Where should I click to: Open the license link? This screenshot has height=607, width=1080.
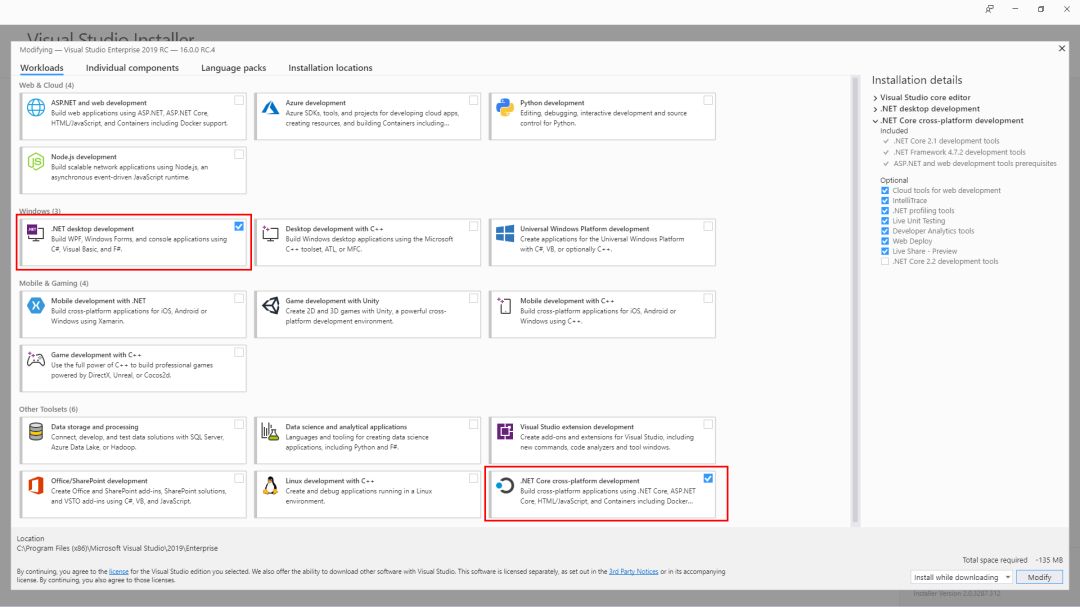[x=118, y=571]
